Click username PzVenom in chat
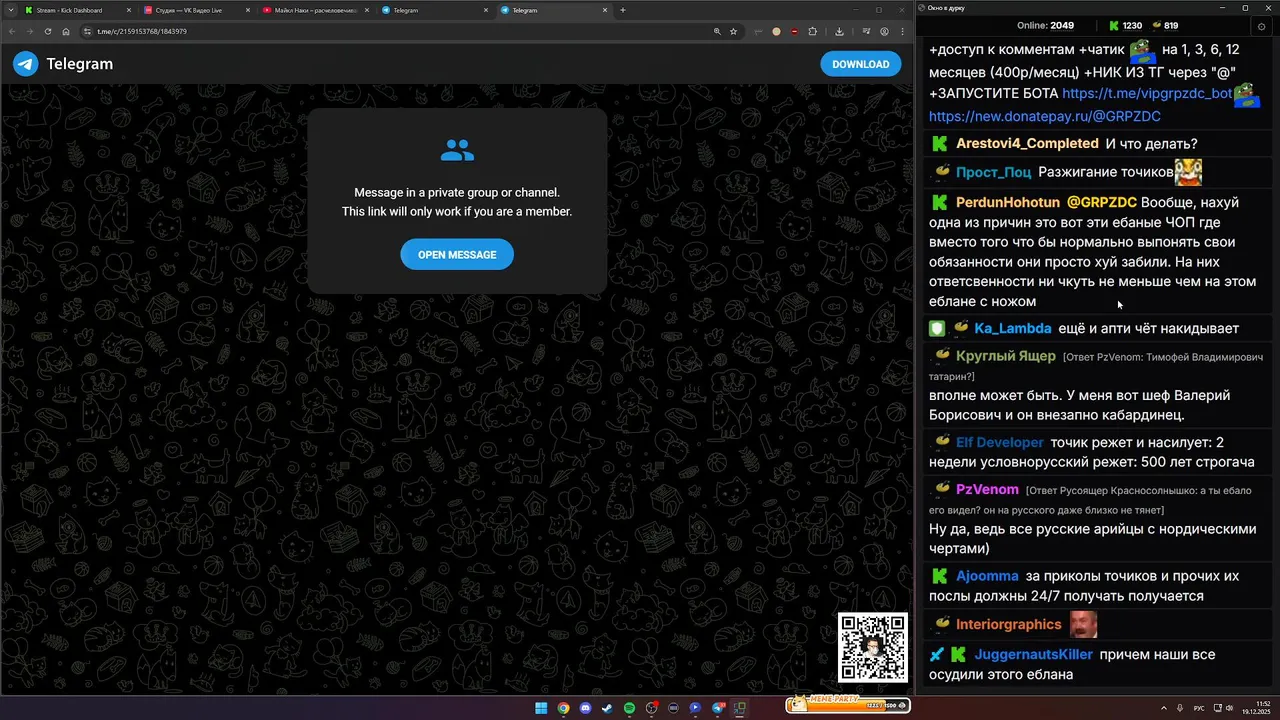 tap(987, 489)
